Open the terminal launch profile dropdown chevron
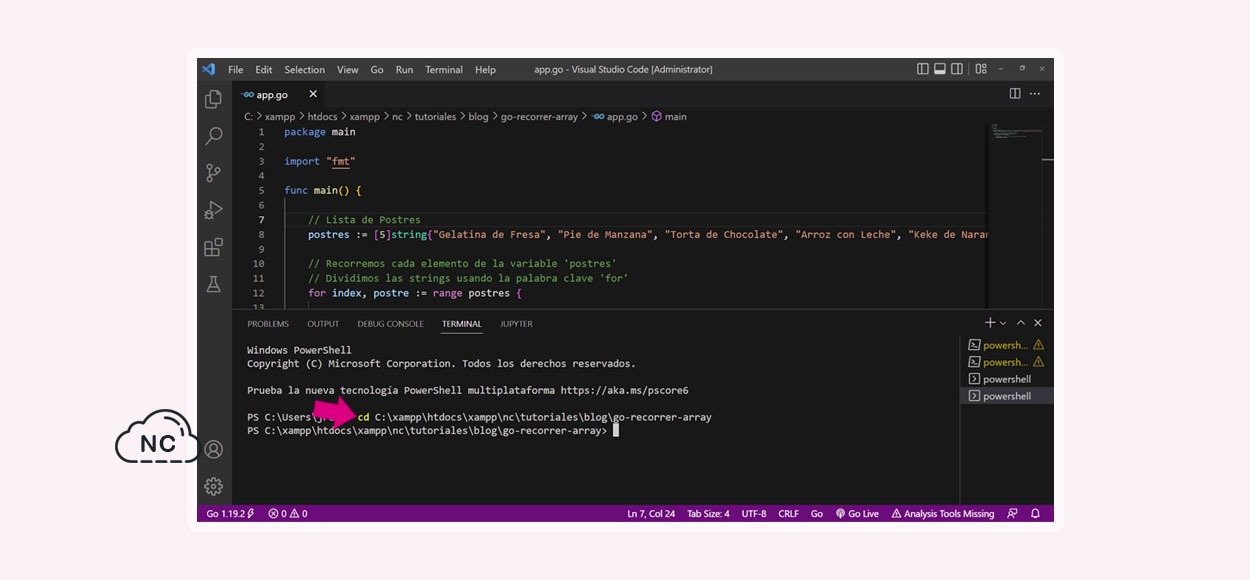Image resolution: width=1250 pixels, height=580 pixels. pyautogui.click(x=1003, y=323)
